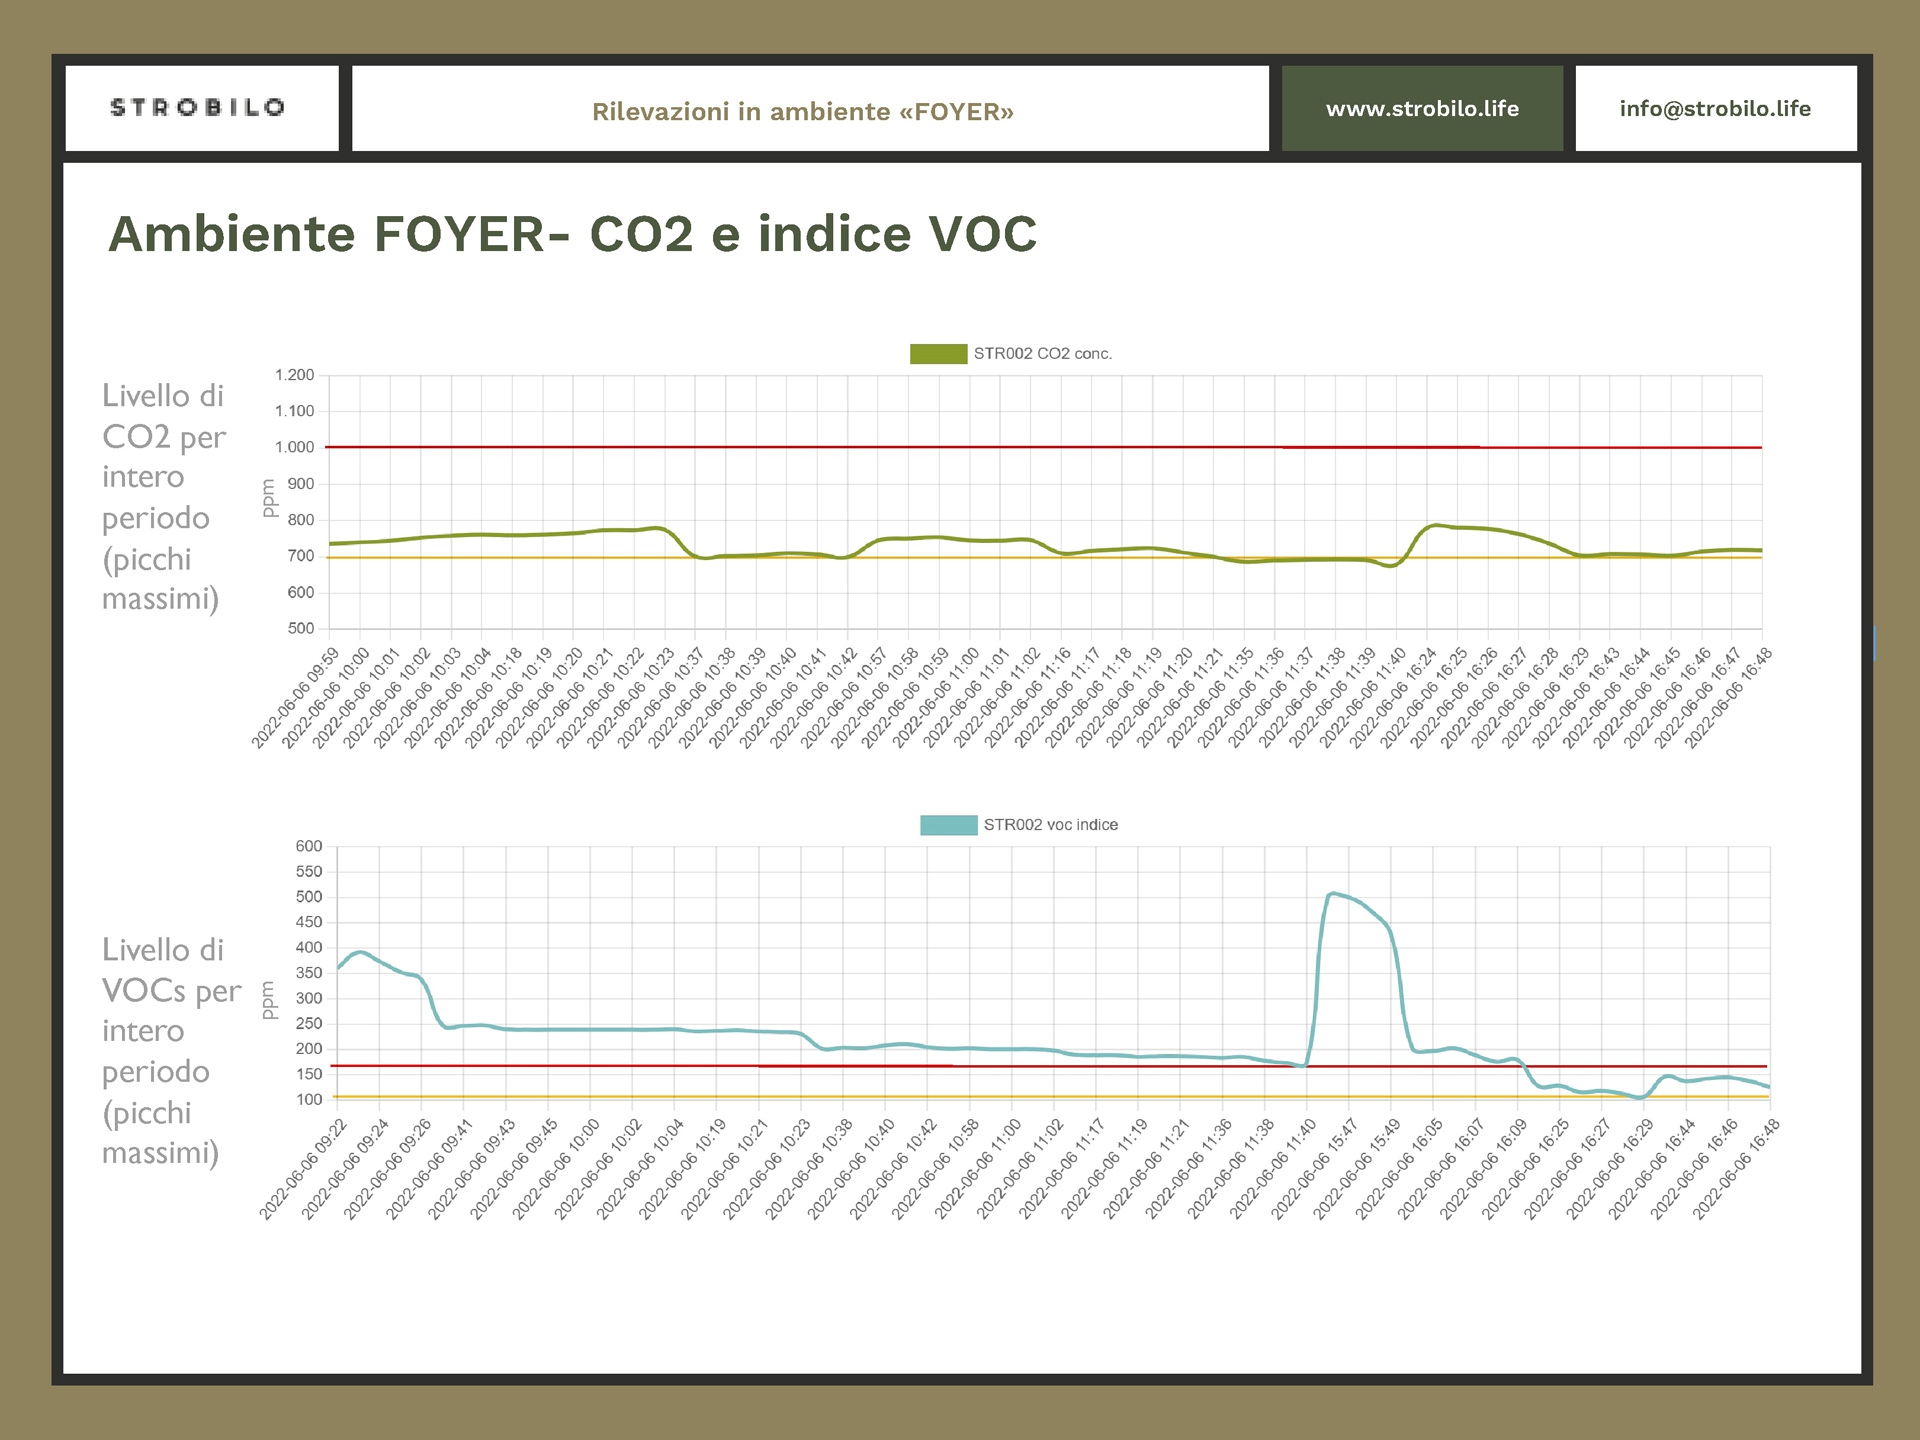This screenshot has width=1920, height=1440.
Task: Click the info@strobilo.life email link
Action: click(x=1714, y=109)
